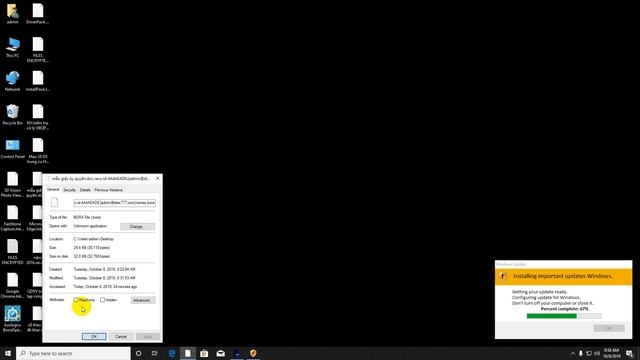Select 'Percent complete: 67%' text

pyautogui.click(x=564, y=309)
